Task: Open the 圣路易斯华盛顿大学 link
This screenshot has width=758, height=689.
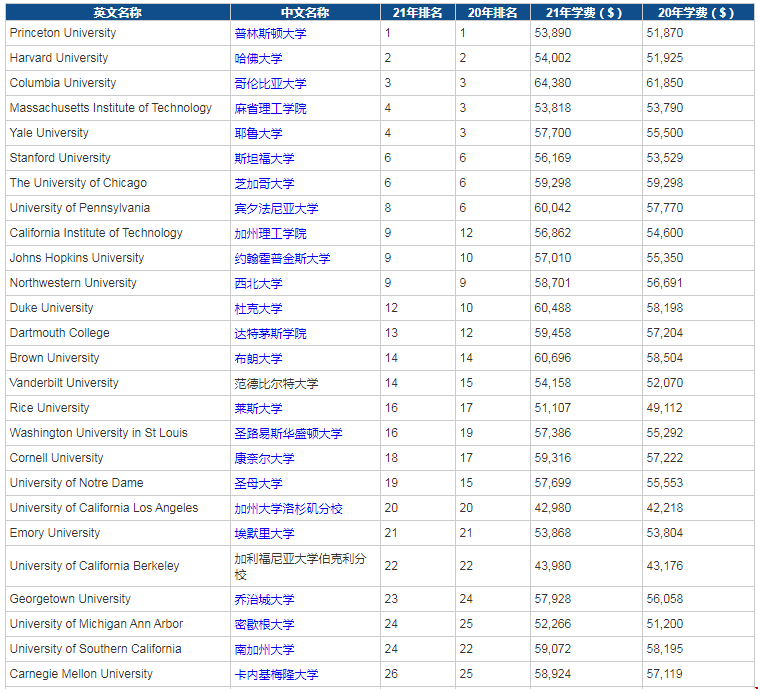Action: coord(288,434)
